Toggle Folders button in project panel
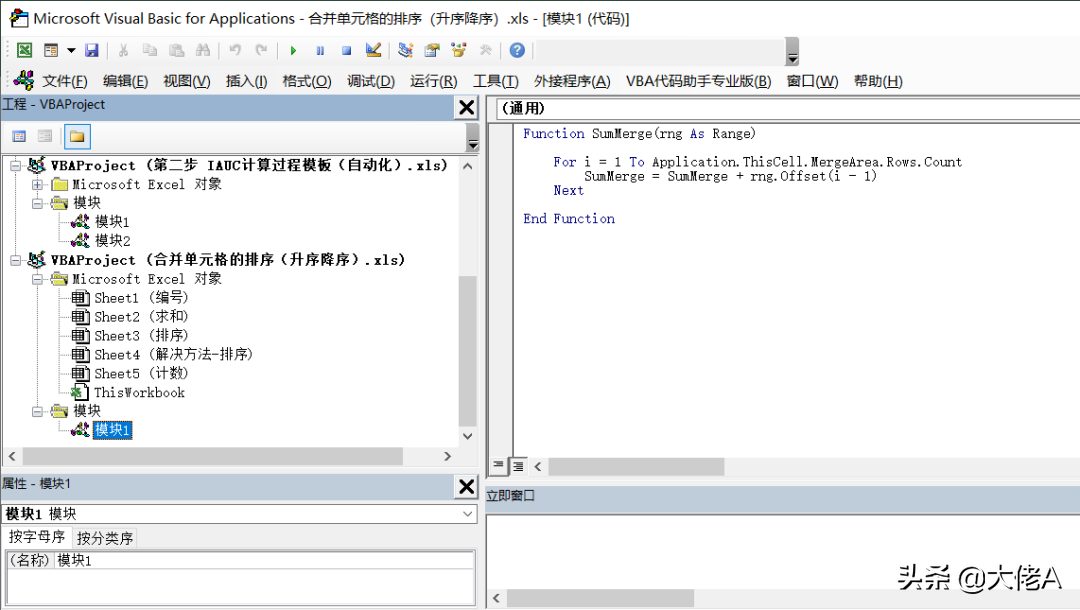 pos(77,136)
